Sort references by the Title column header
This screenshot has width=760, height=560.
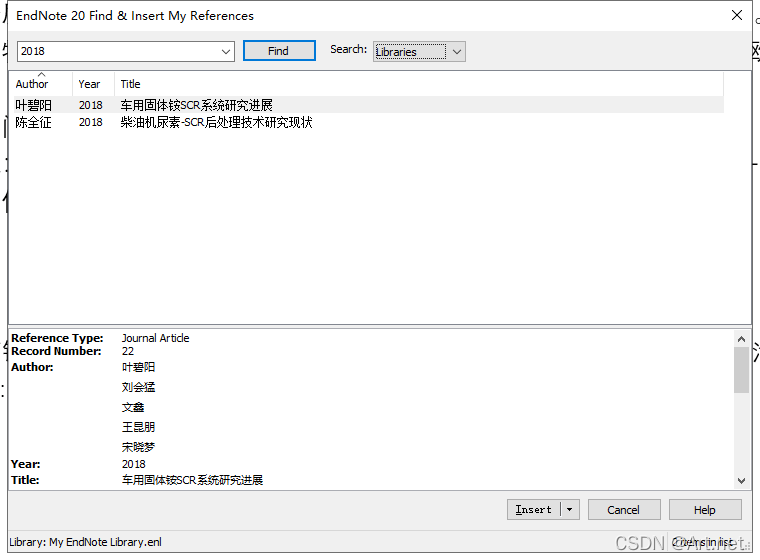point(130,84)
